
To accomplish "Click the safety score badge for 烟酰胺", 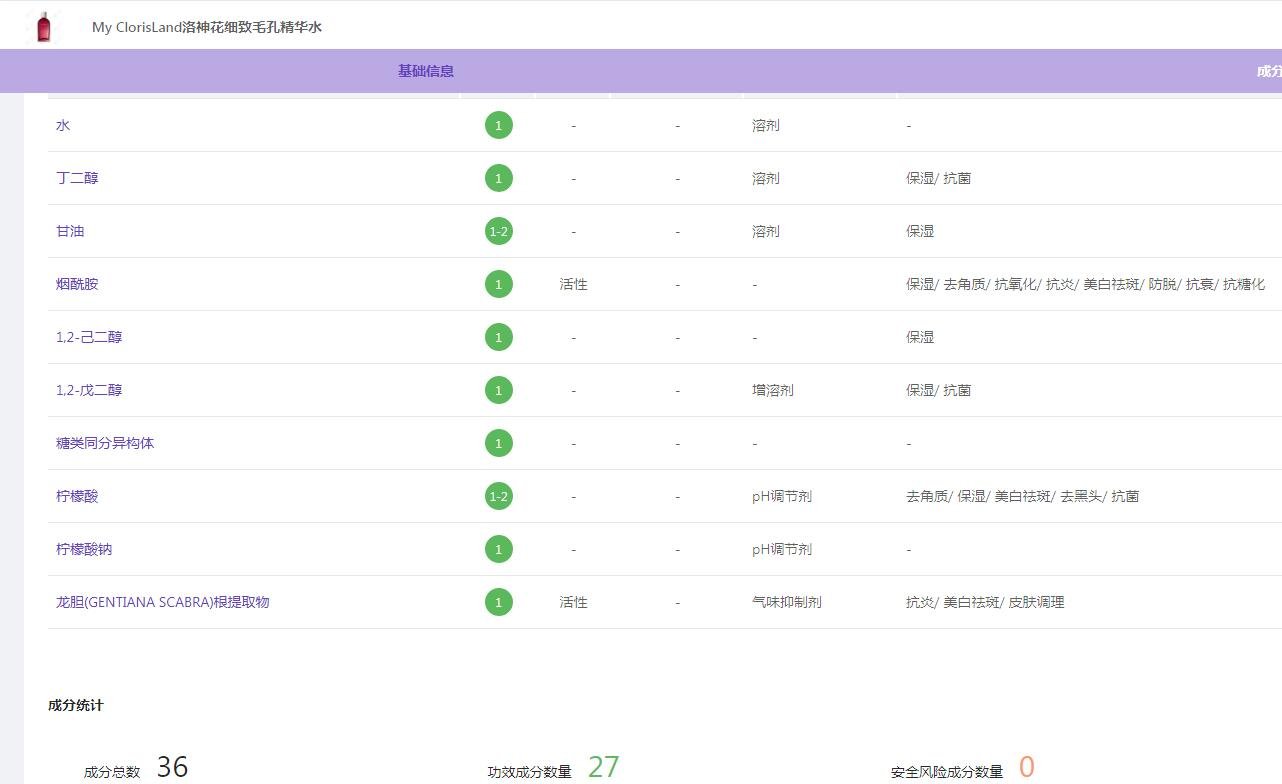I will 498,284.
